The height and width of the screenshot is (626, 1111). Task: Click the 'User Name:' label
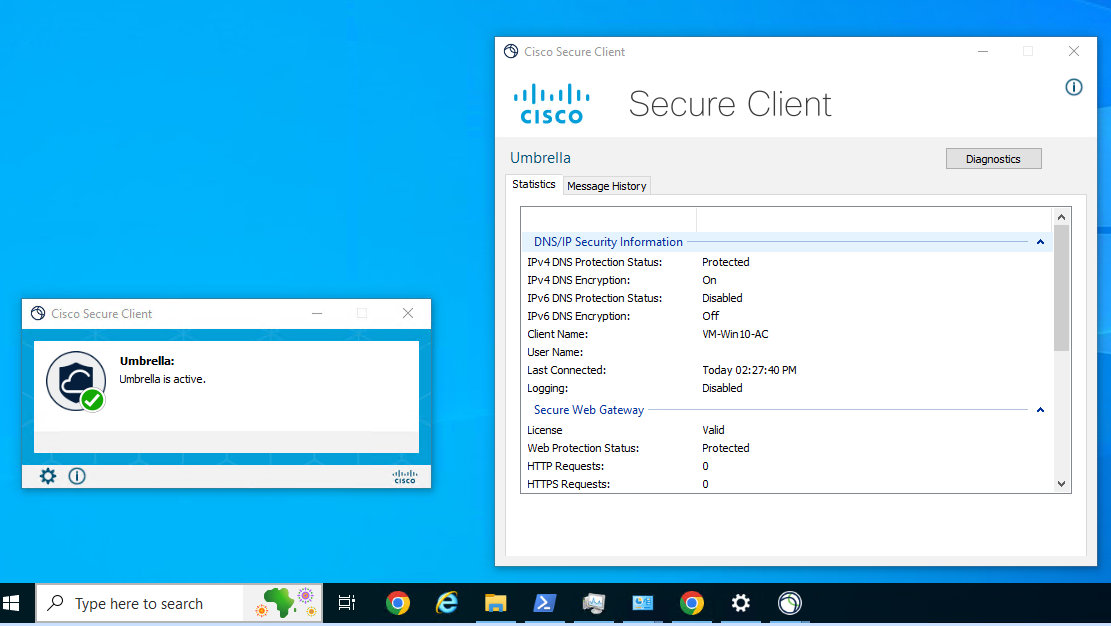[x=555, y=352]
